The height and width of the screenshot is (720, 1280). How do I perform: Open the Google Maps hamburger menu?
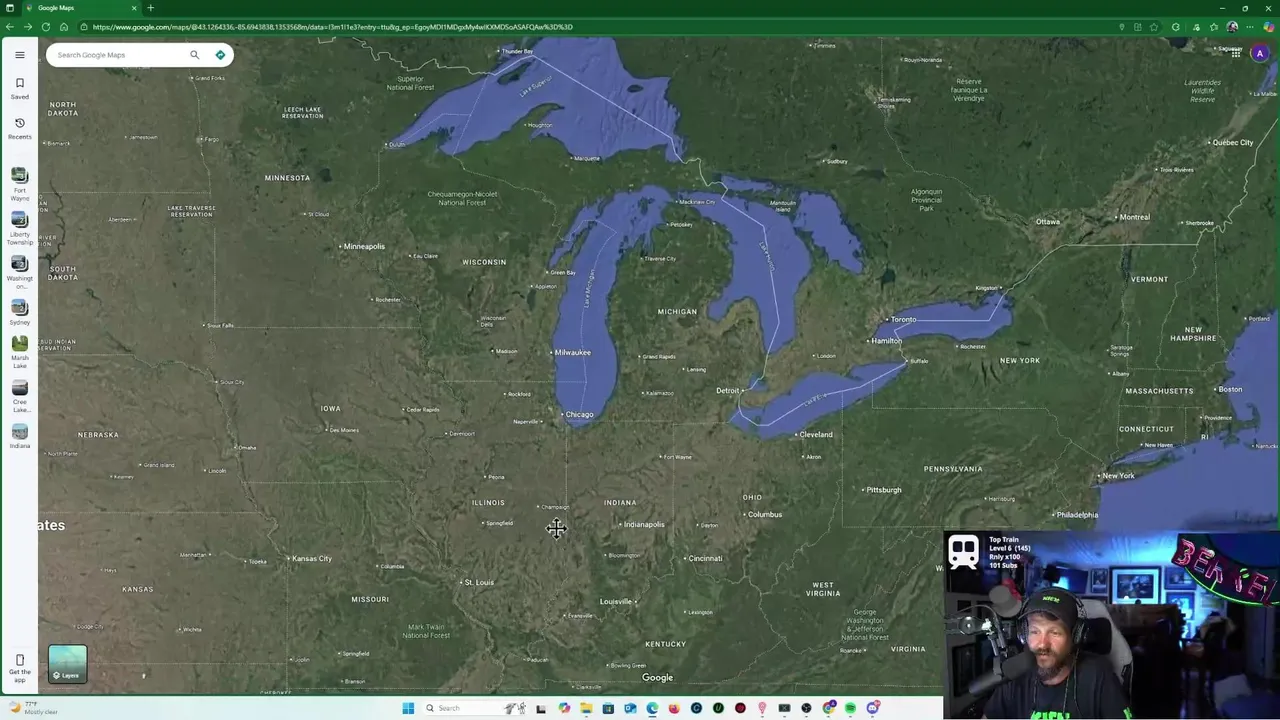click(19, 55)
